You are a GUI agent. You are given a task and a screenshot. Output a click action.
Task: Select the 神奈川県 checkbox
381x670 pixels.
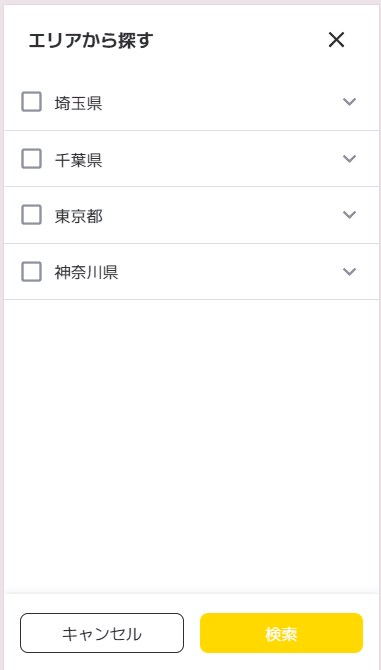click(x=32, y=271)
